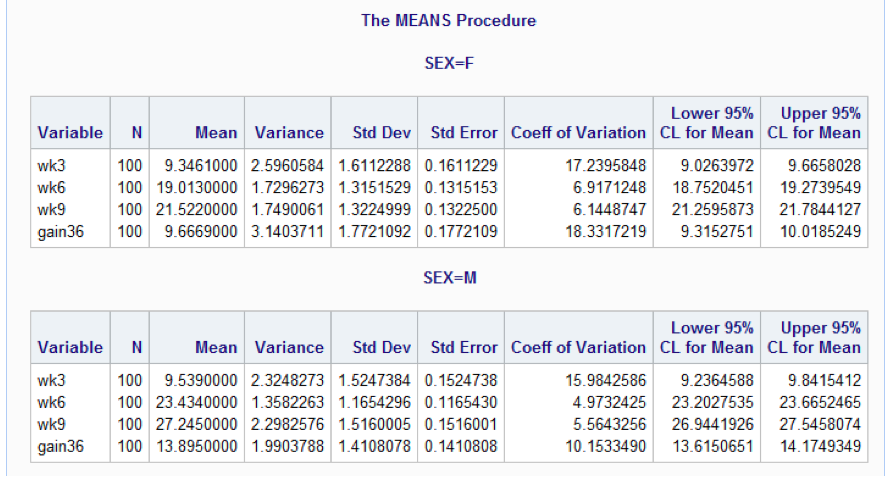Click Coeff of Variation header in SEX=F table
893x487 pixels.
pos(578,133)
